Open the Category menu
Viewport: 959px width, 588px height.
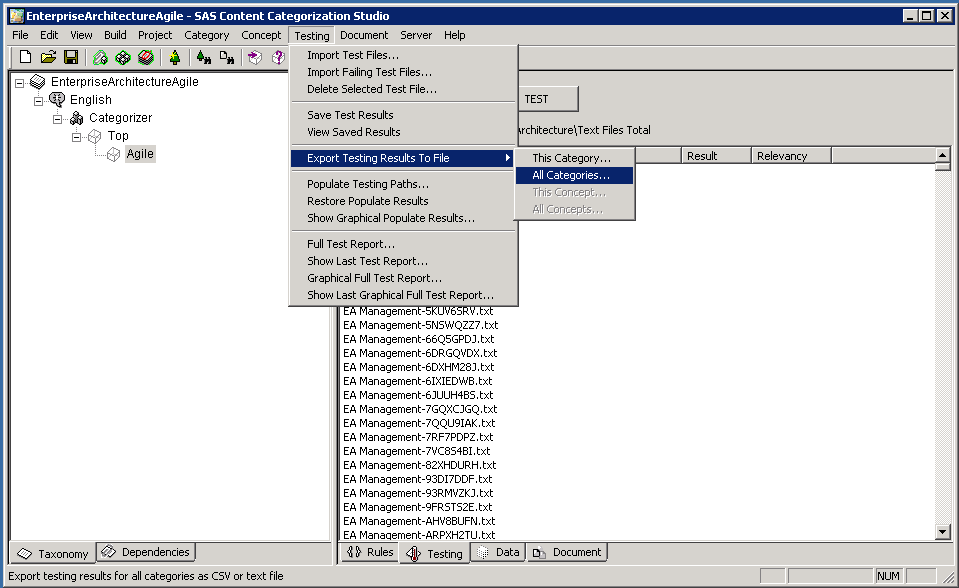pos(207,35)
